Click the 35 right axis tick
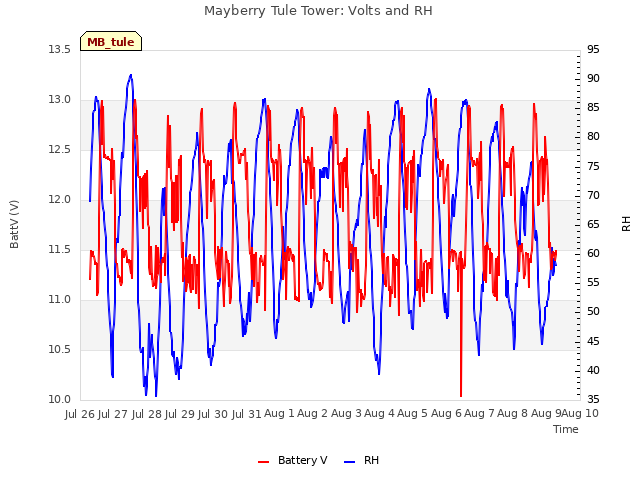This screenshot has width=640, height=480. click(593, 399)
